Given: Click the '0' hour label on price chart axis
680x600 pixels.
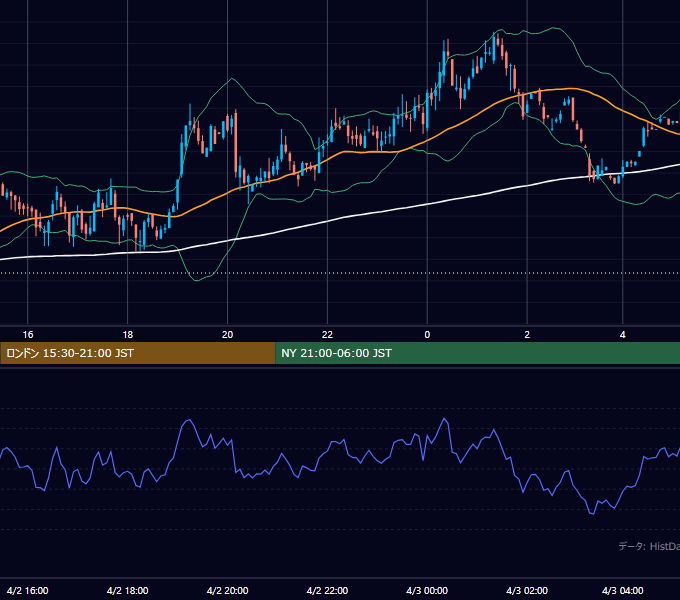Looking at the screenshot, I should click(x=427, y=335).
